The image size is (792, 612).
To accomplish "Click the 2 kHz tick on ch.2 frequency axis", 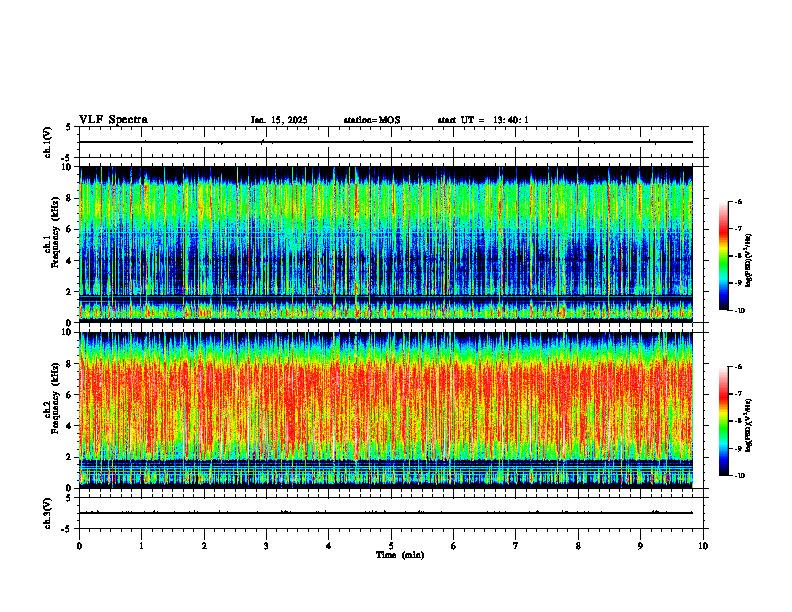I will (71, 457).
